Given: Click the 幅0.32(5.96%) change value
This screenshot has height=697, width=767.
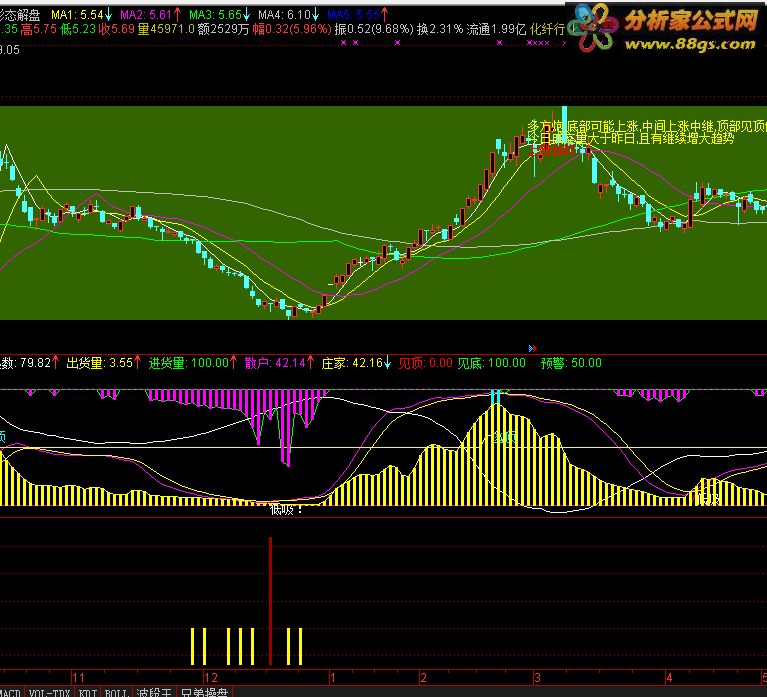Looking at the screenshot, I should (x=292, y=29).
